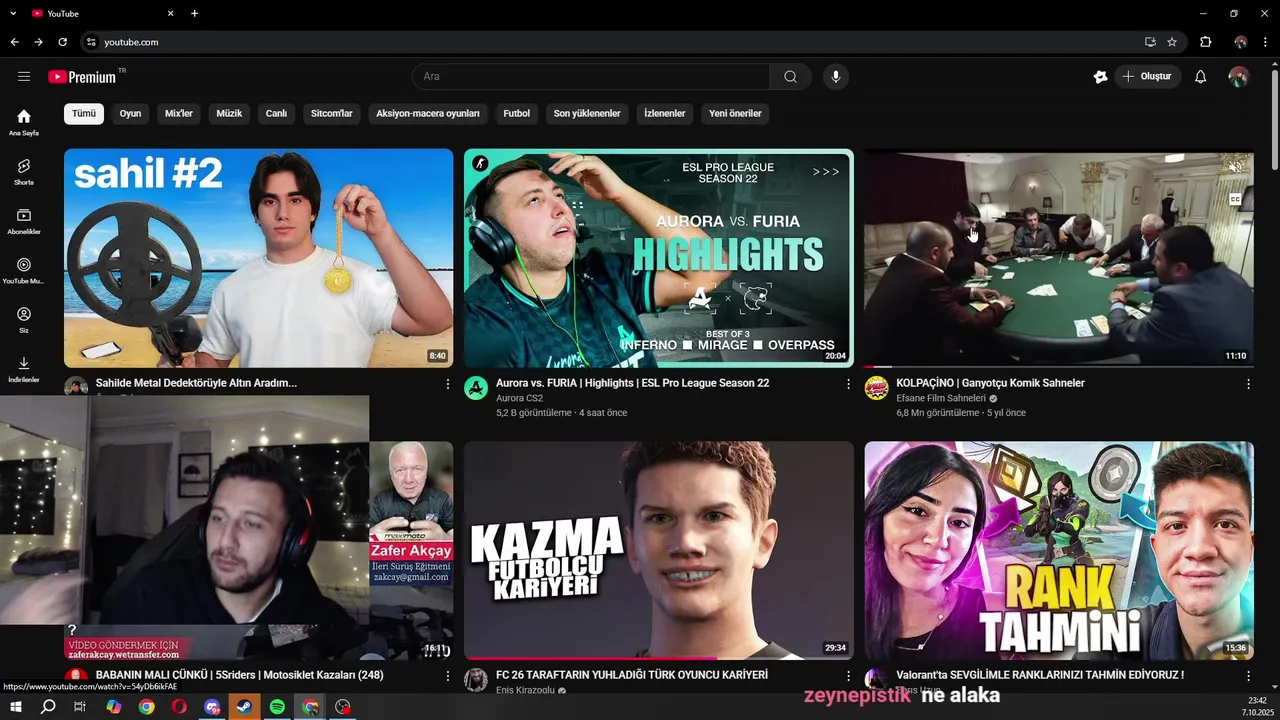This screenshot has height=720, width=1280.
Task: Open the Oluştur create menu
Action: point(1148,77)
